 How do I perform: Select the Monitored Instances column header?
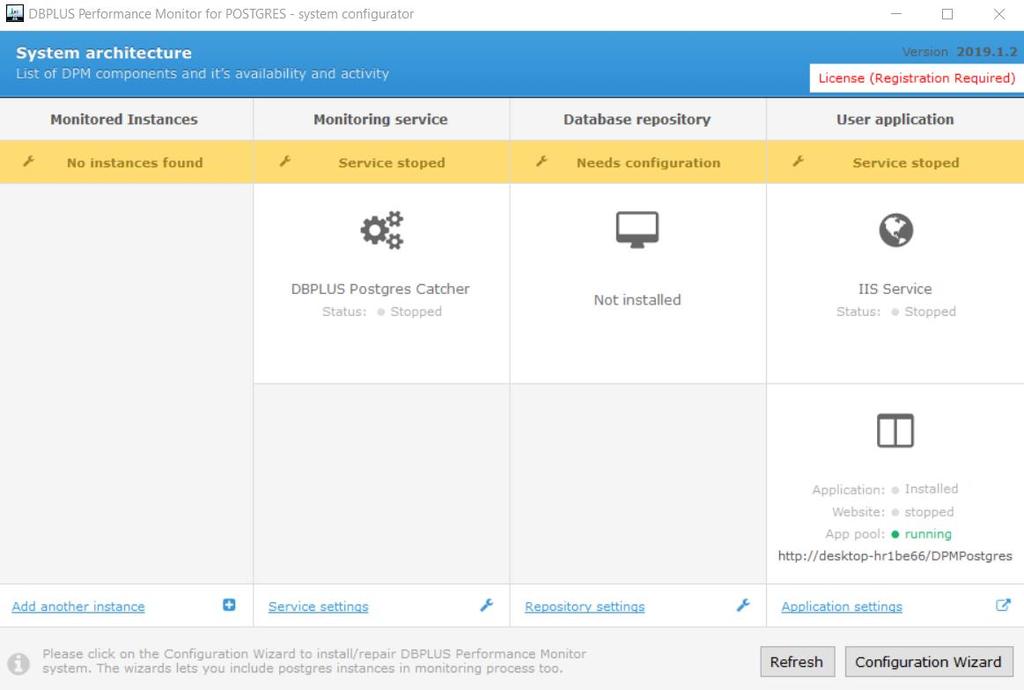[124, 119]
